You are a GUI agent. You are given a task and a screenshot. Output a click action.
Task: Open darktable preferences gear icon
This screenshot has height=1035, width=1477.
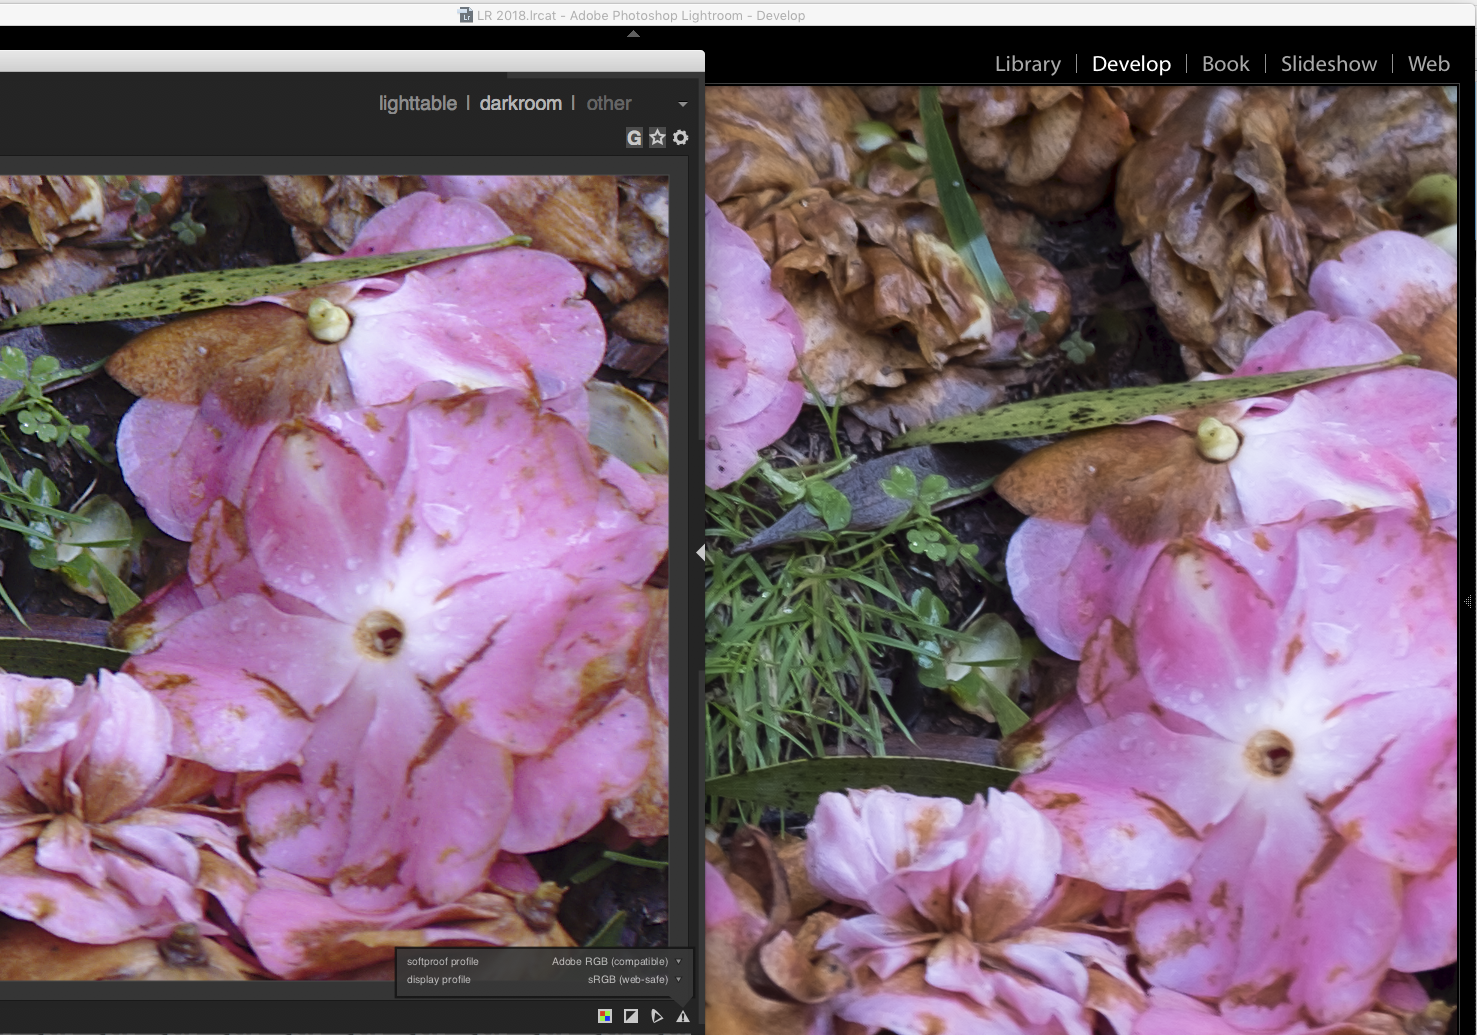click(681, 138)
